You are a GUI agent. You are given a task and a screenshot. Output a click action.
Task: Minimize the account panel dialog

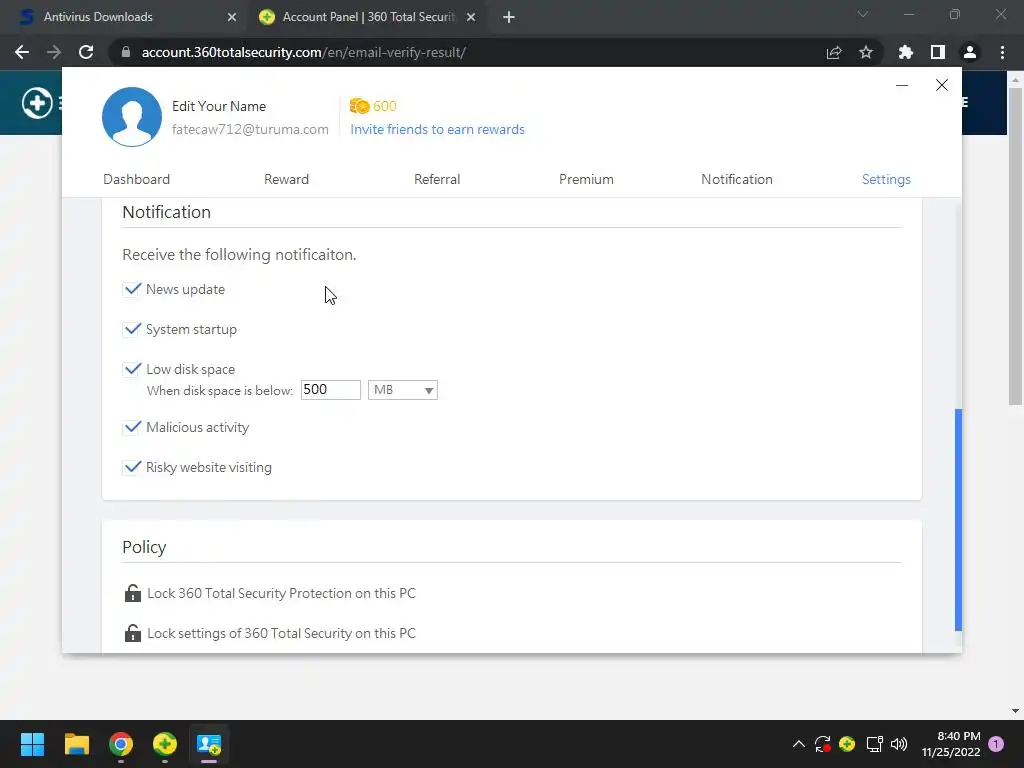(902, 85)
